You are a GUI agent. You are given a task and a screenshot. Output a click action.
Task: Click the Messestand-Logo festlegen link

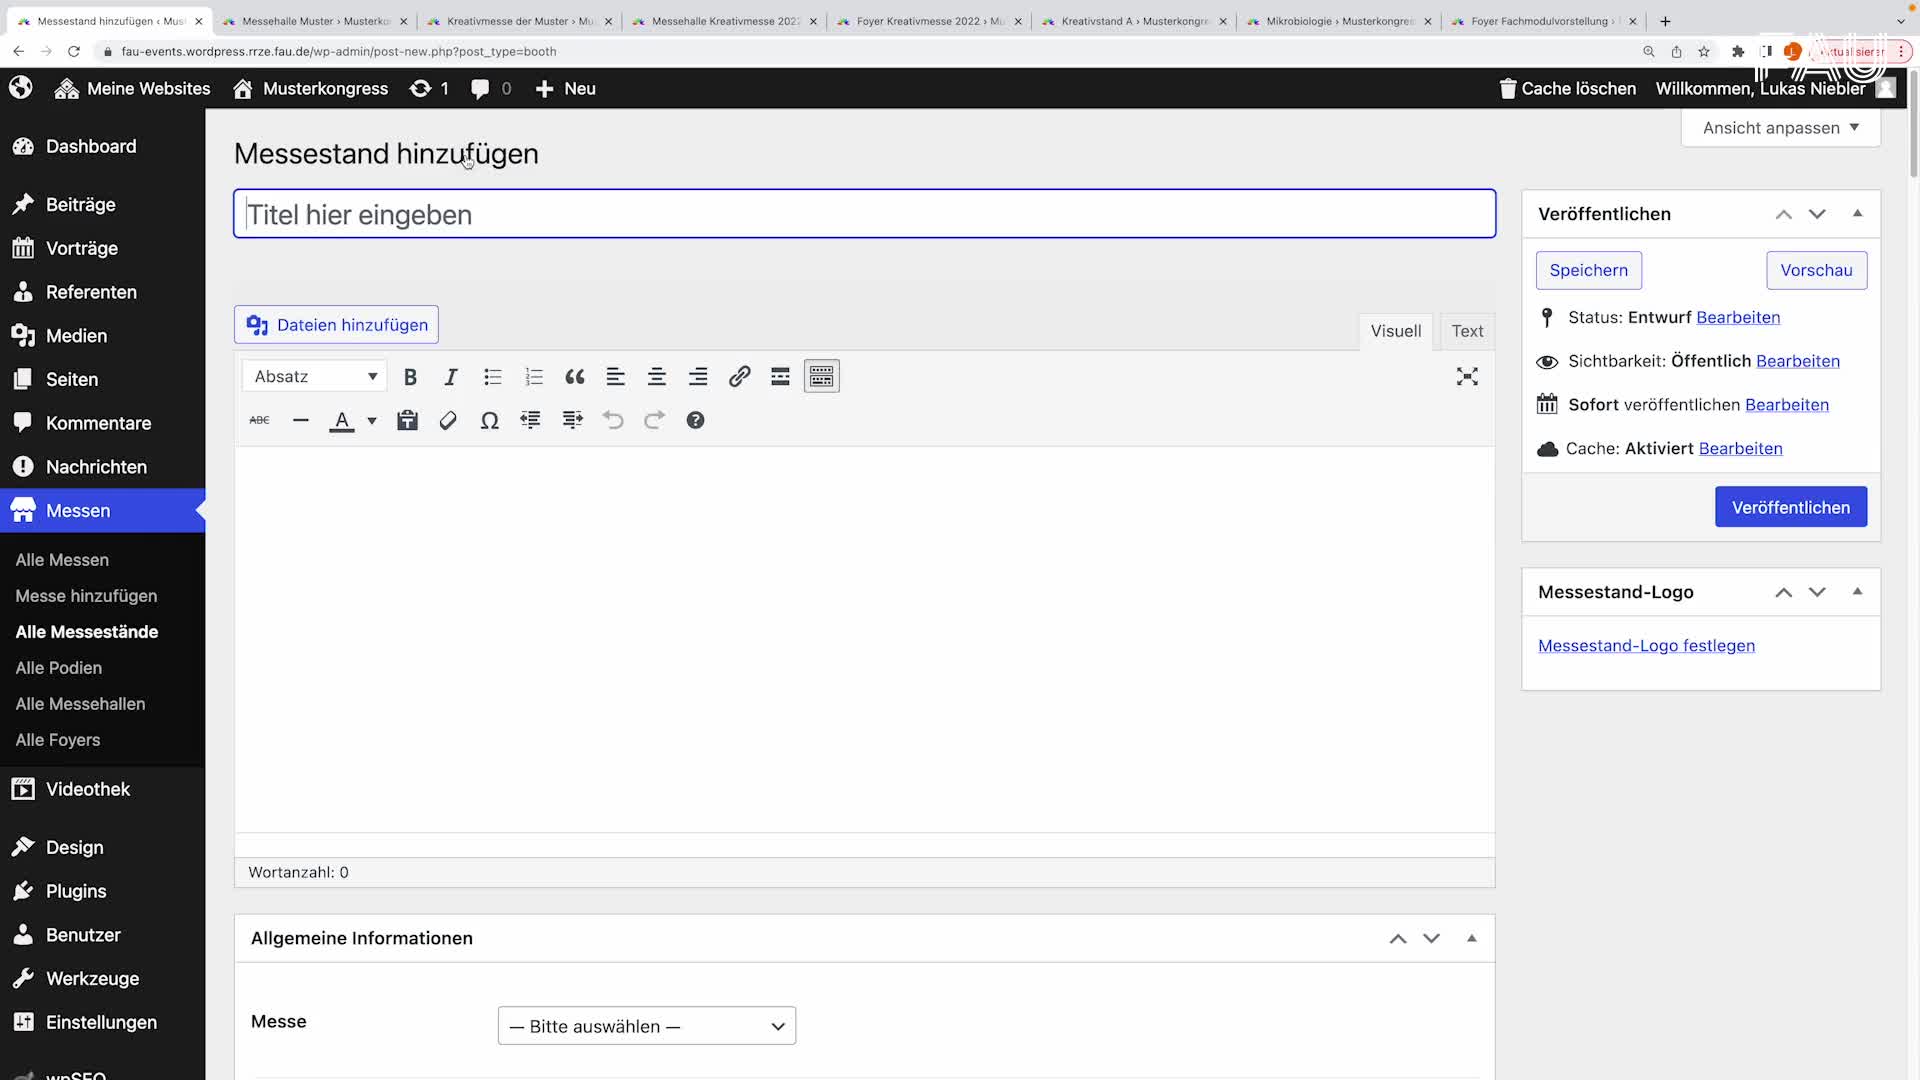click(1646, 646)
